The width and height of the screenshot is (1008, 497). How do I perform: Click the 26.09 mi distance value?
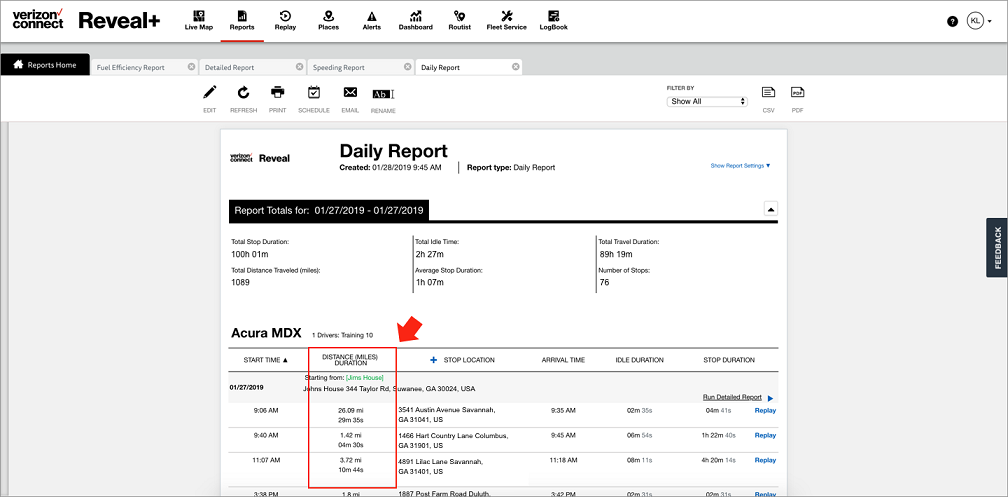click(x=350, y=409)
